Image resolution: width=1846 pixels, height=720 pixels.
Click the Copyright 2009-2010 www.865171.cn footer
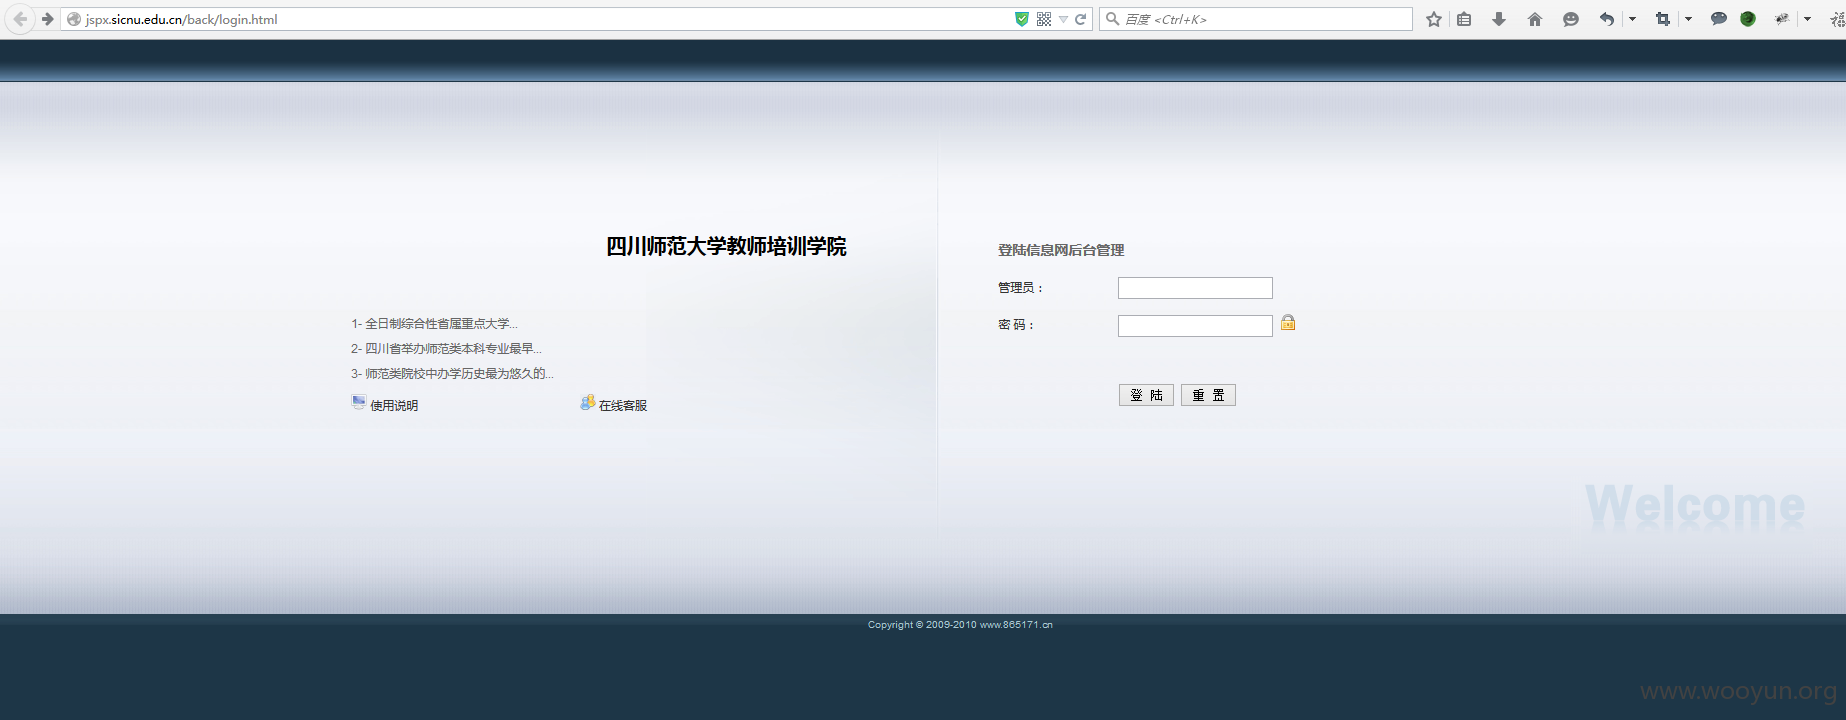tap(960, 624)
